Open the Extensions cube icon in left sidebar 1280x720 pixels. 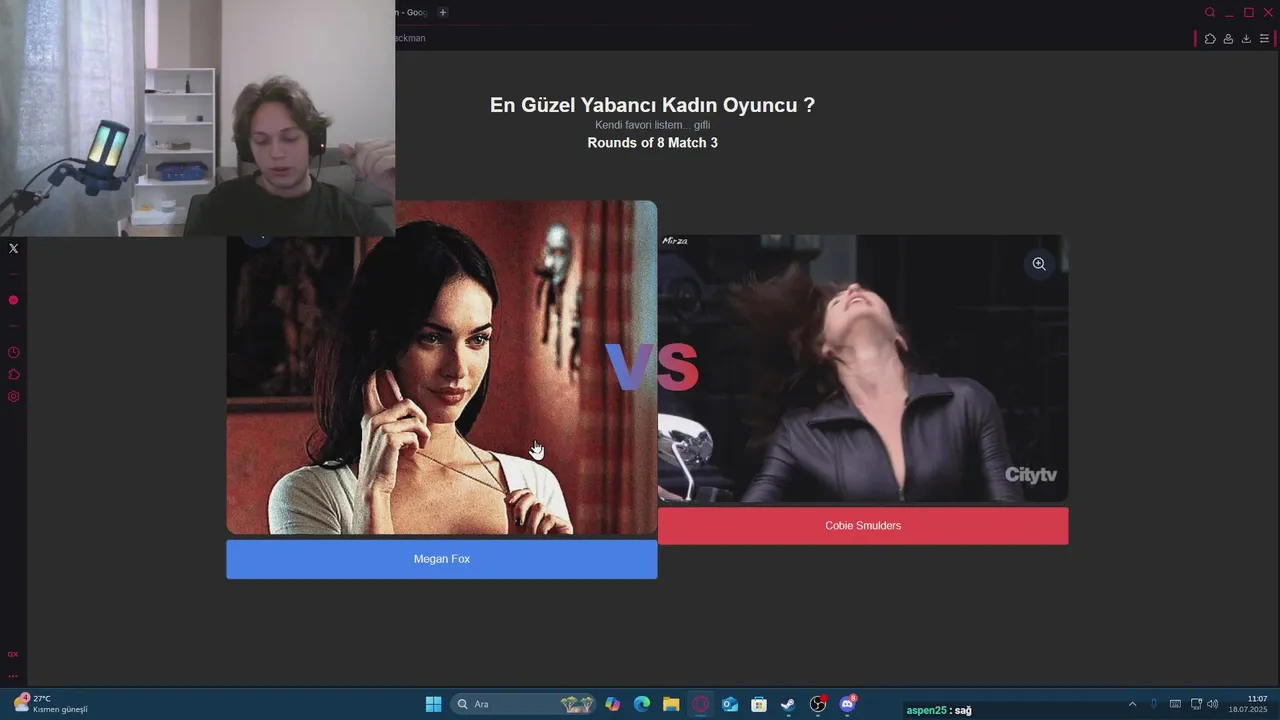(x=13, y=374)
